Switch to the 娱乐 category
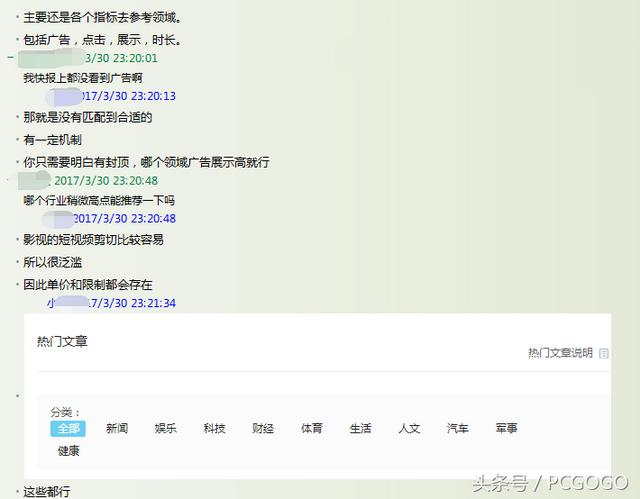Screen dimensions: 640x499 pos(166,428)
